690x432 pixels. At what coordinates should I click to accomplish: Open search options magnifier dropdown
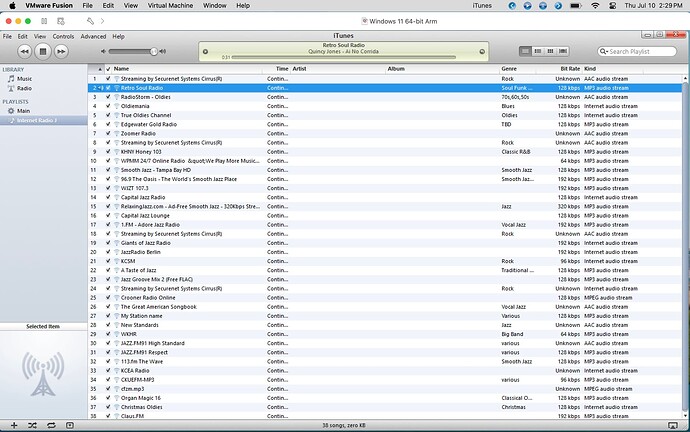click(x=603, y=51)
